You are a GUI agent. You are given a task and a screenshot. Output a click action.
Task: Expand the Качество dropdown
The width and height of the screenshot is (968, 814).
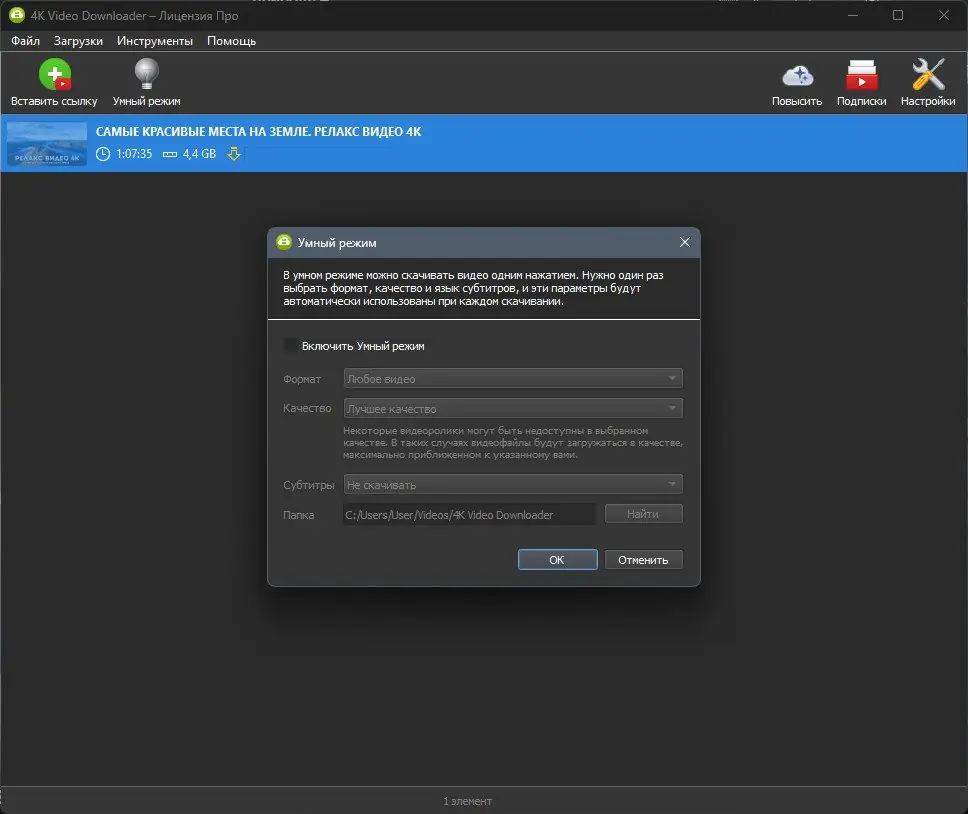tap(512, 408)
